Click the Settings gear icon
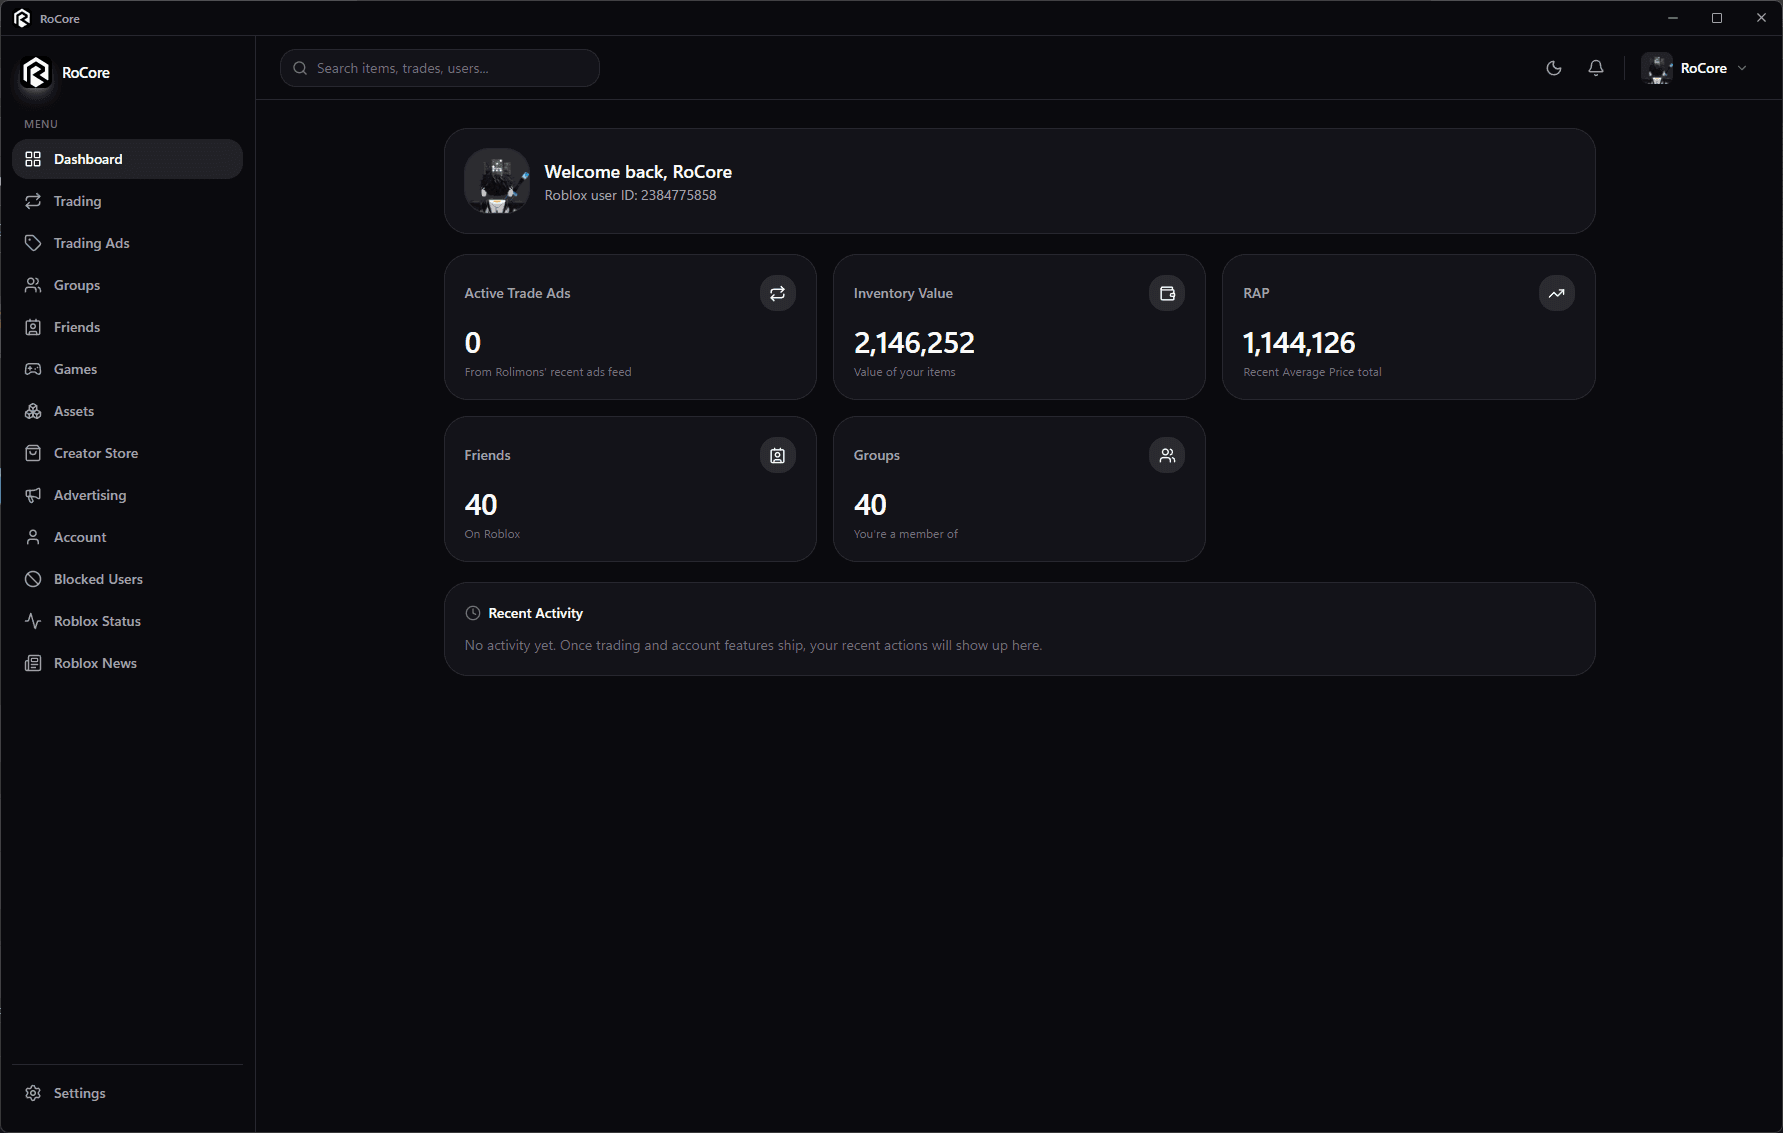 click(33, 1093)
